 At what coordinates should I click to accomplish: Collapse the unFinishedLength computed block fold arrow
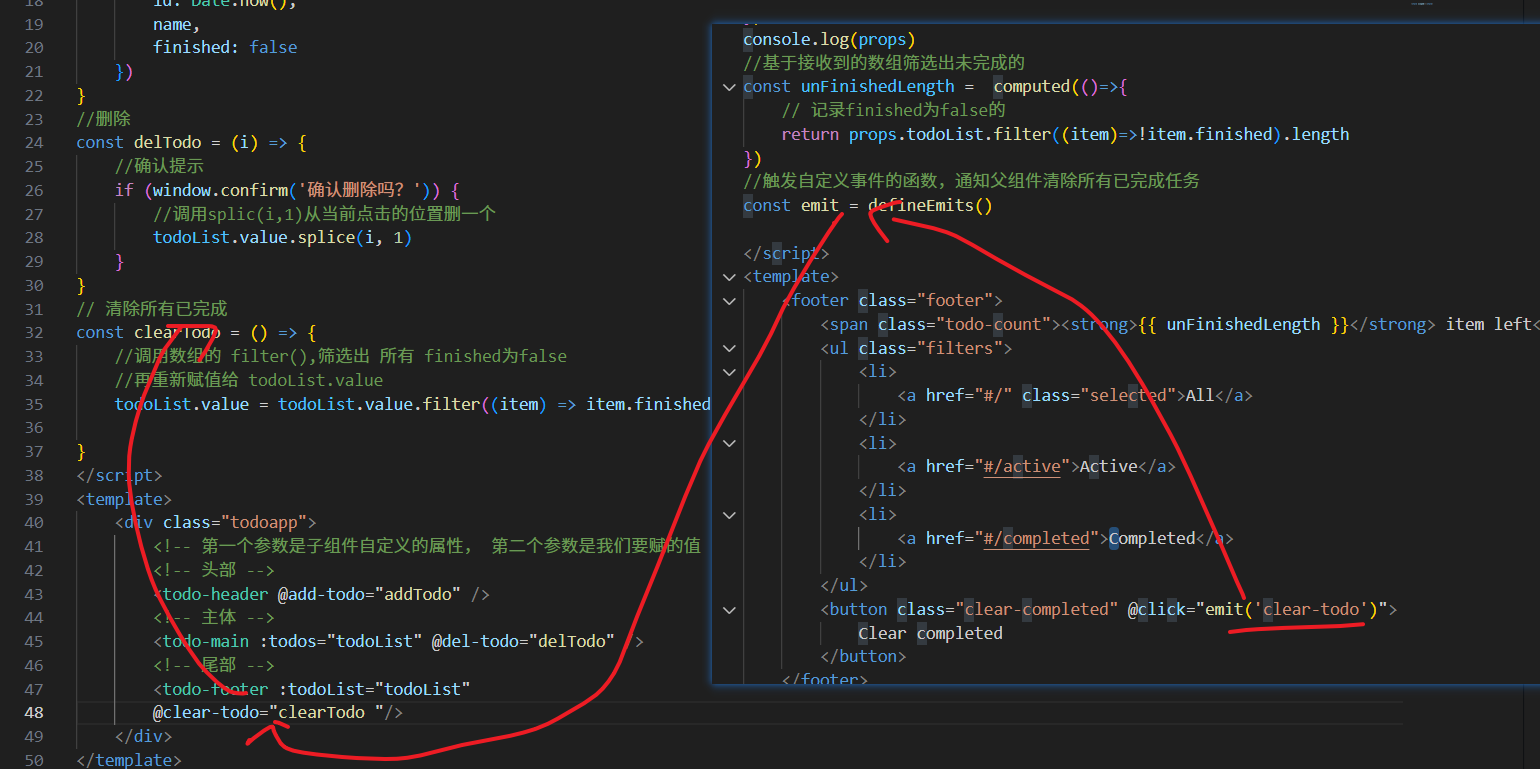click(x=729, y=87)
